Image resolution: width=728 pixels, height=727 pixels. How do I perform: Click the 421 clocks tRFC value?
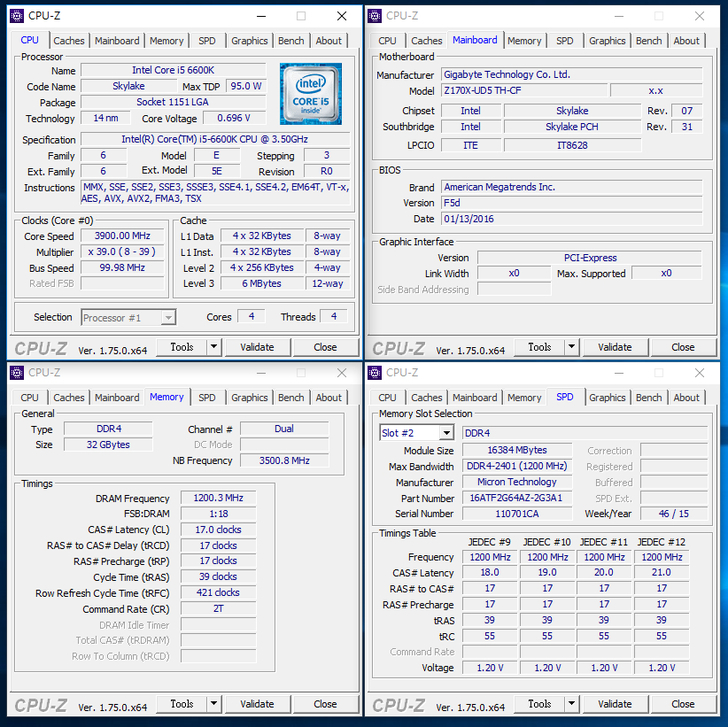click(x=218, y=593)
